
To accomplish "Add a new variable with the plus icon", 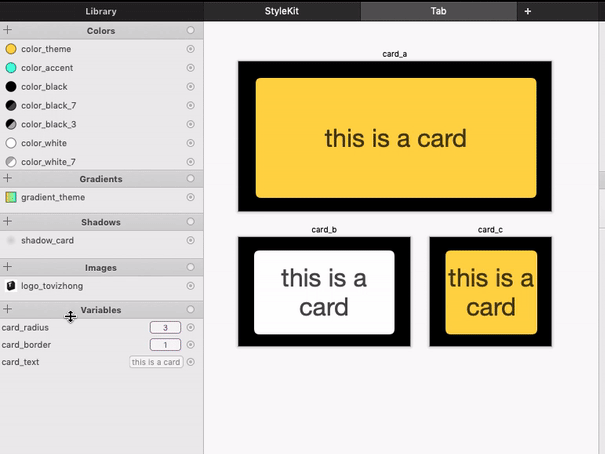I will click(8, 310).
